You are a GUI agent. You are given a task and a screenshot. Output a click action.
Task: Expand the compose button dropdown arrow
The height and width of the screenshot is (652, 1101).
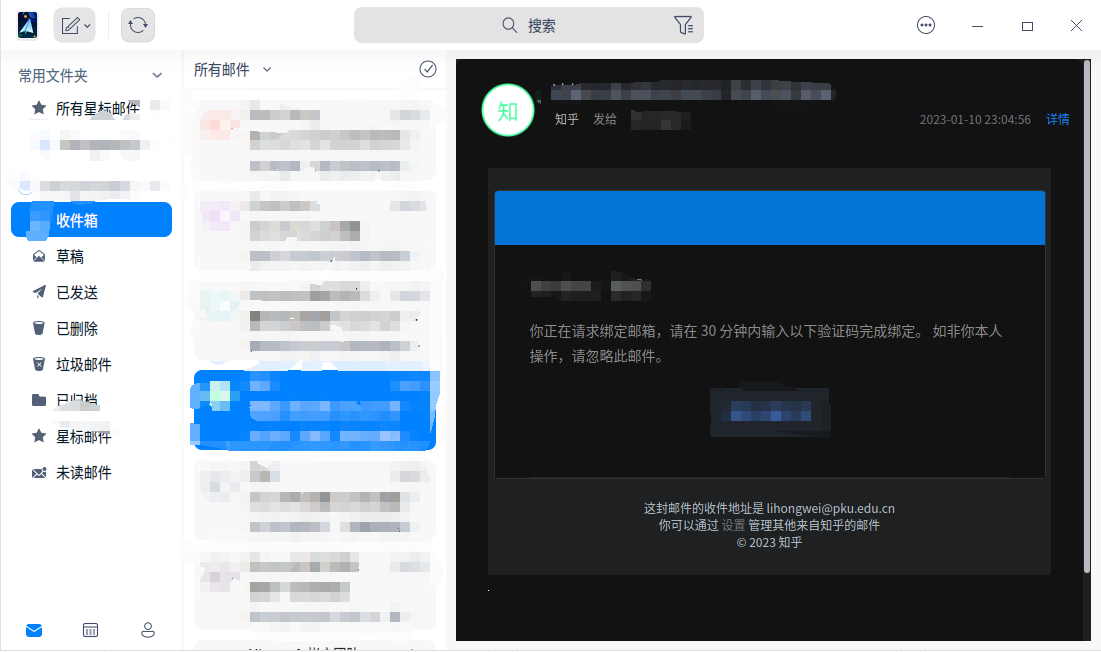86,25
